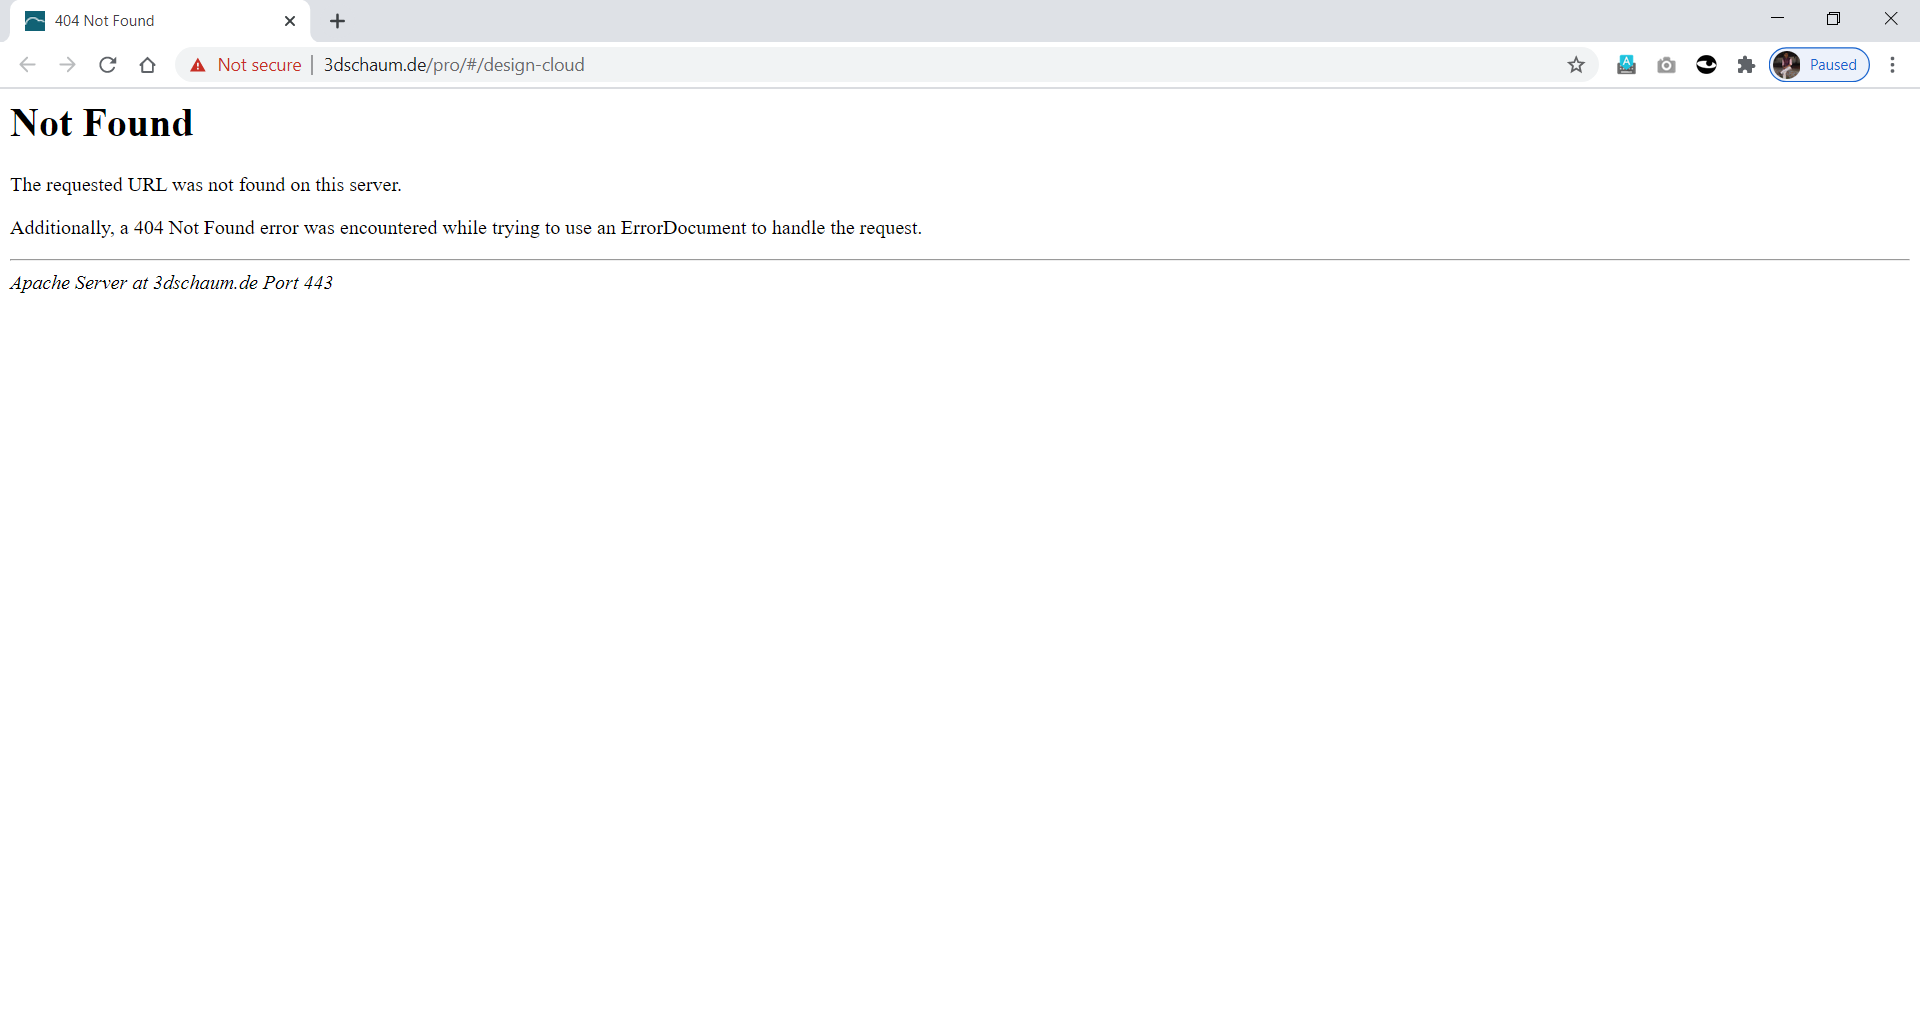Click the Not Found page heading

click(x=102, y=123)
